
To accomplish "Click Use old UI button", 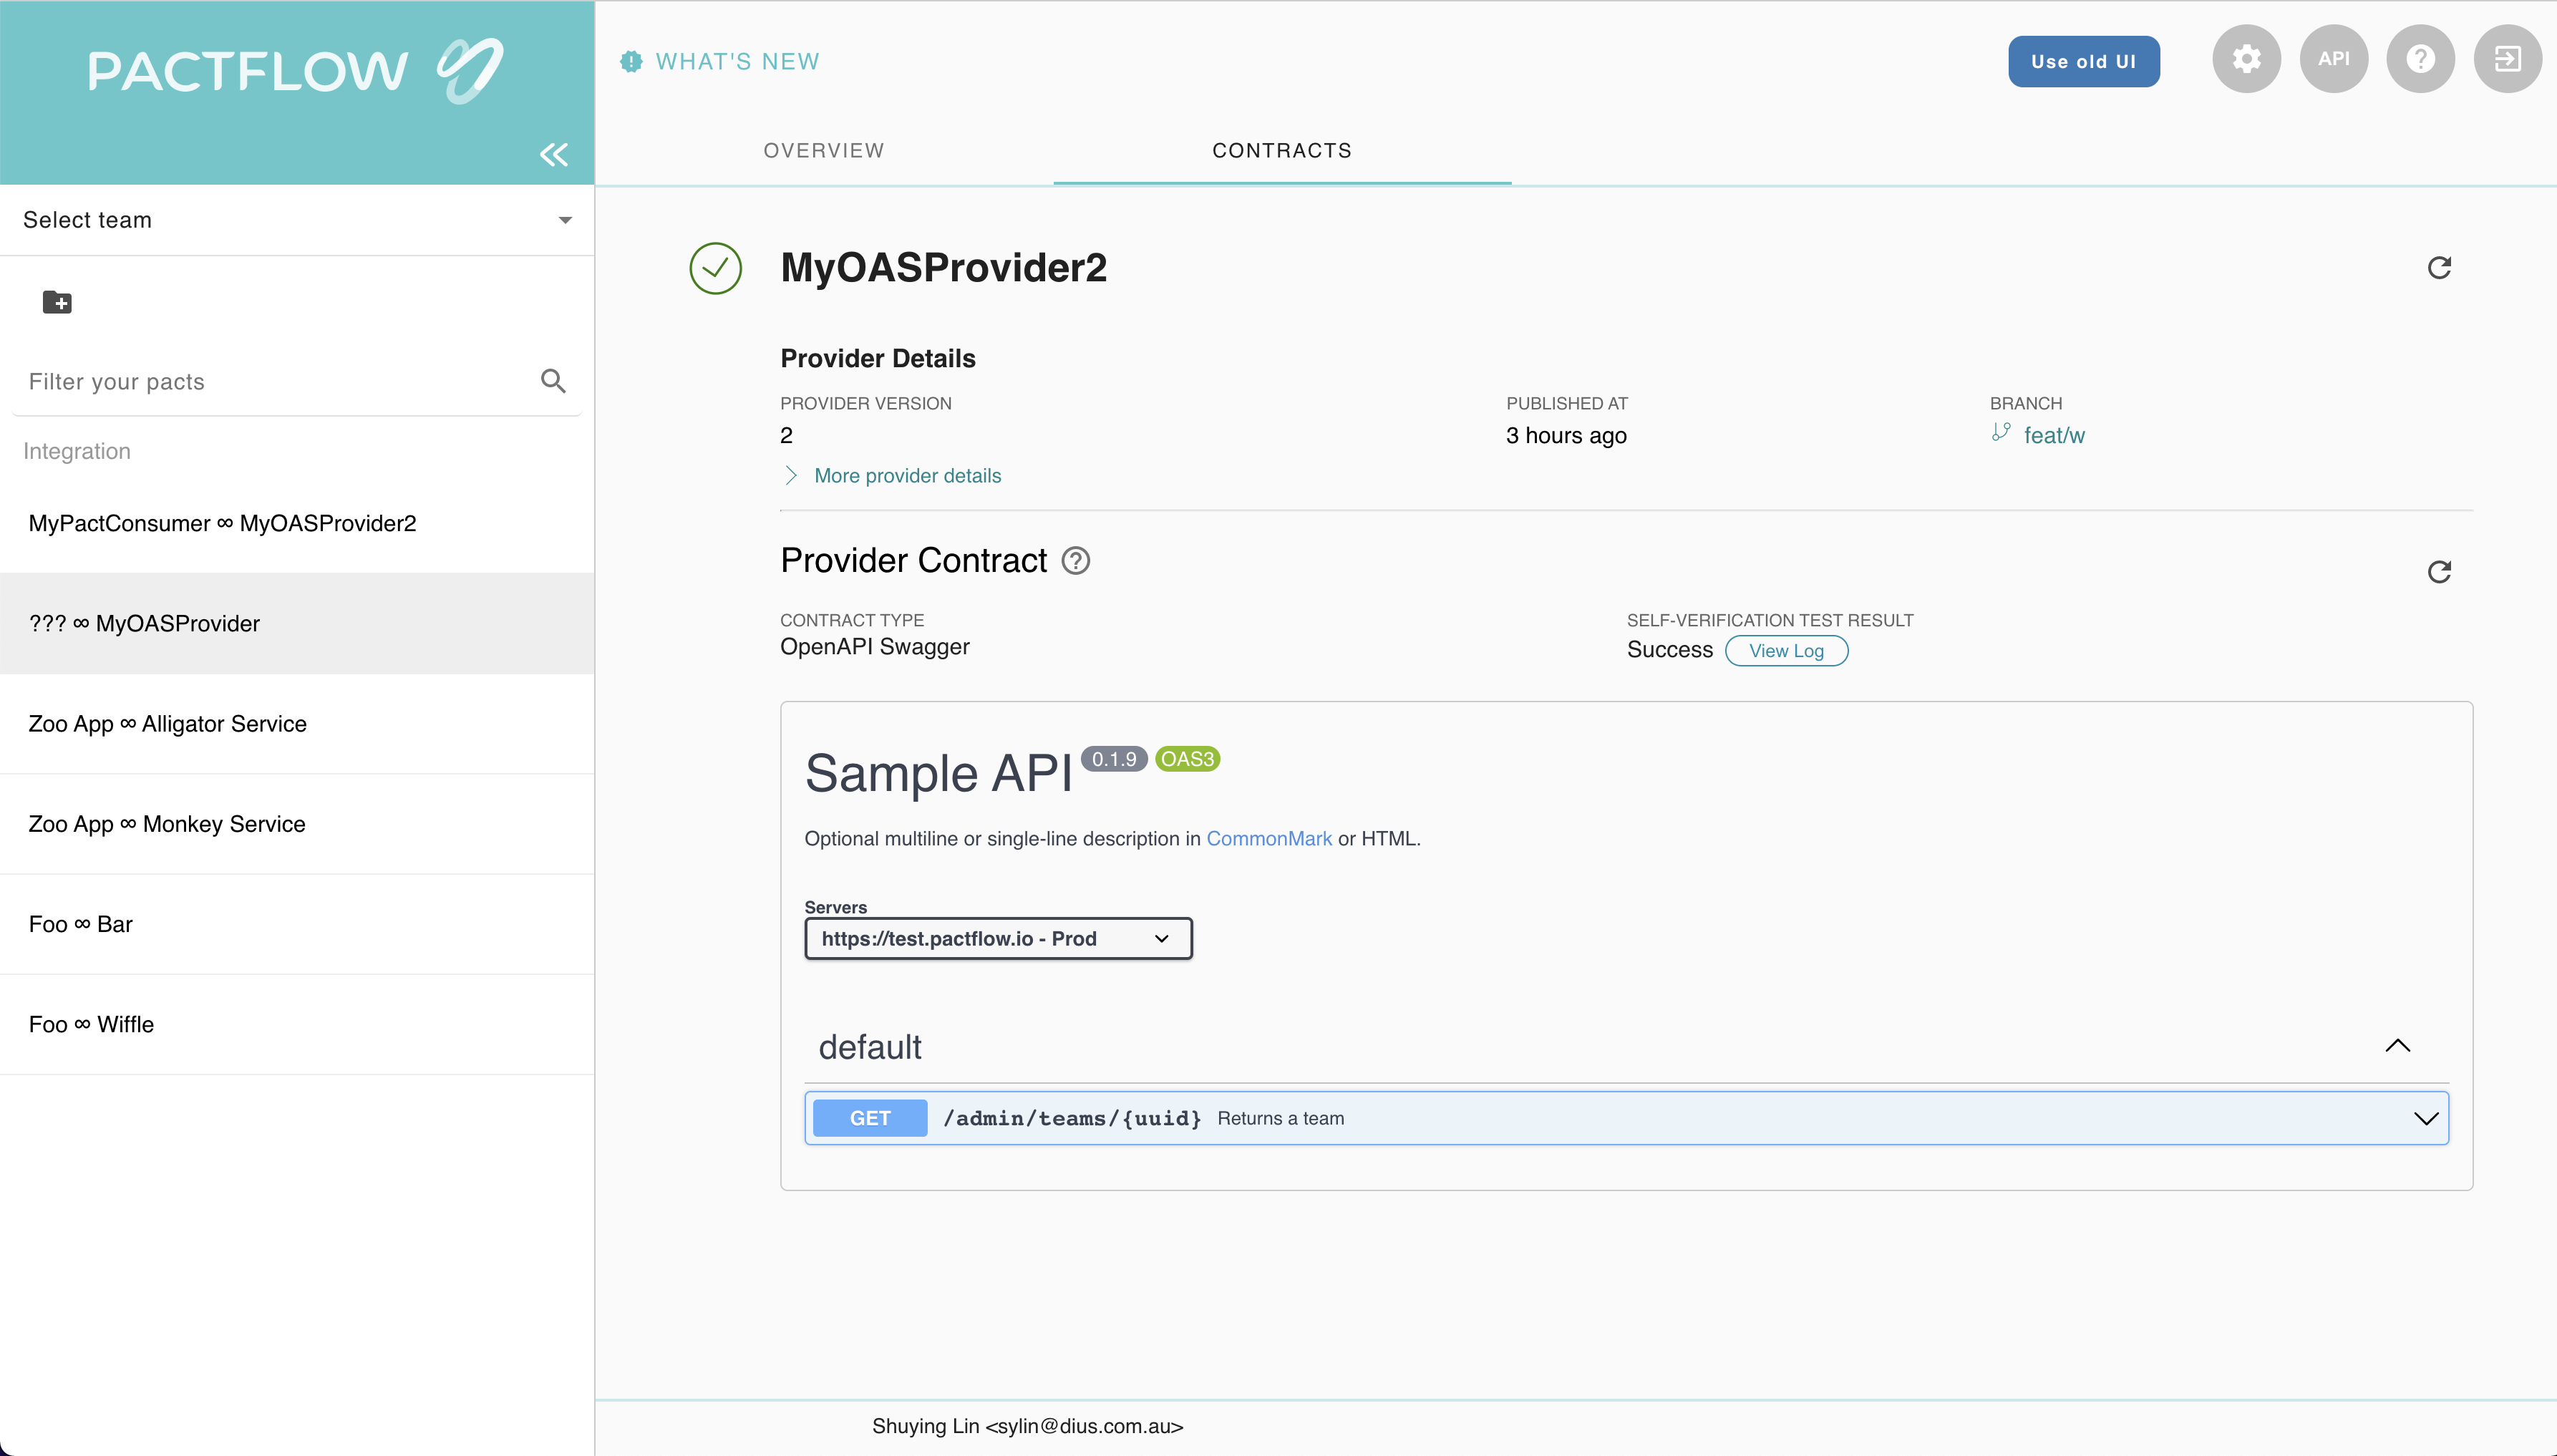I will (2085, 59).
